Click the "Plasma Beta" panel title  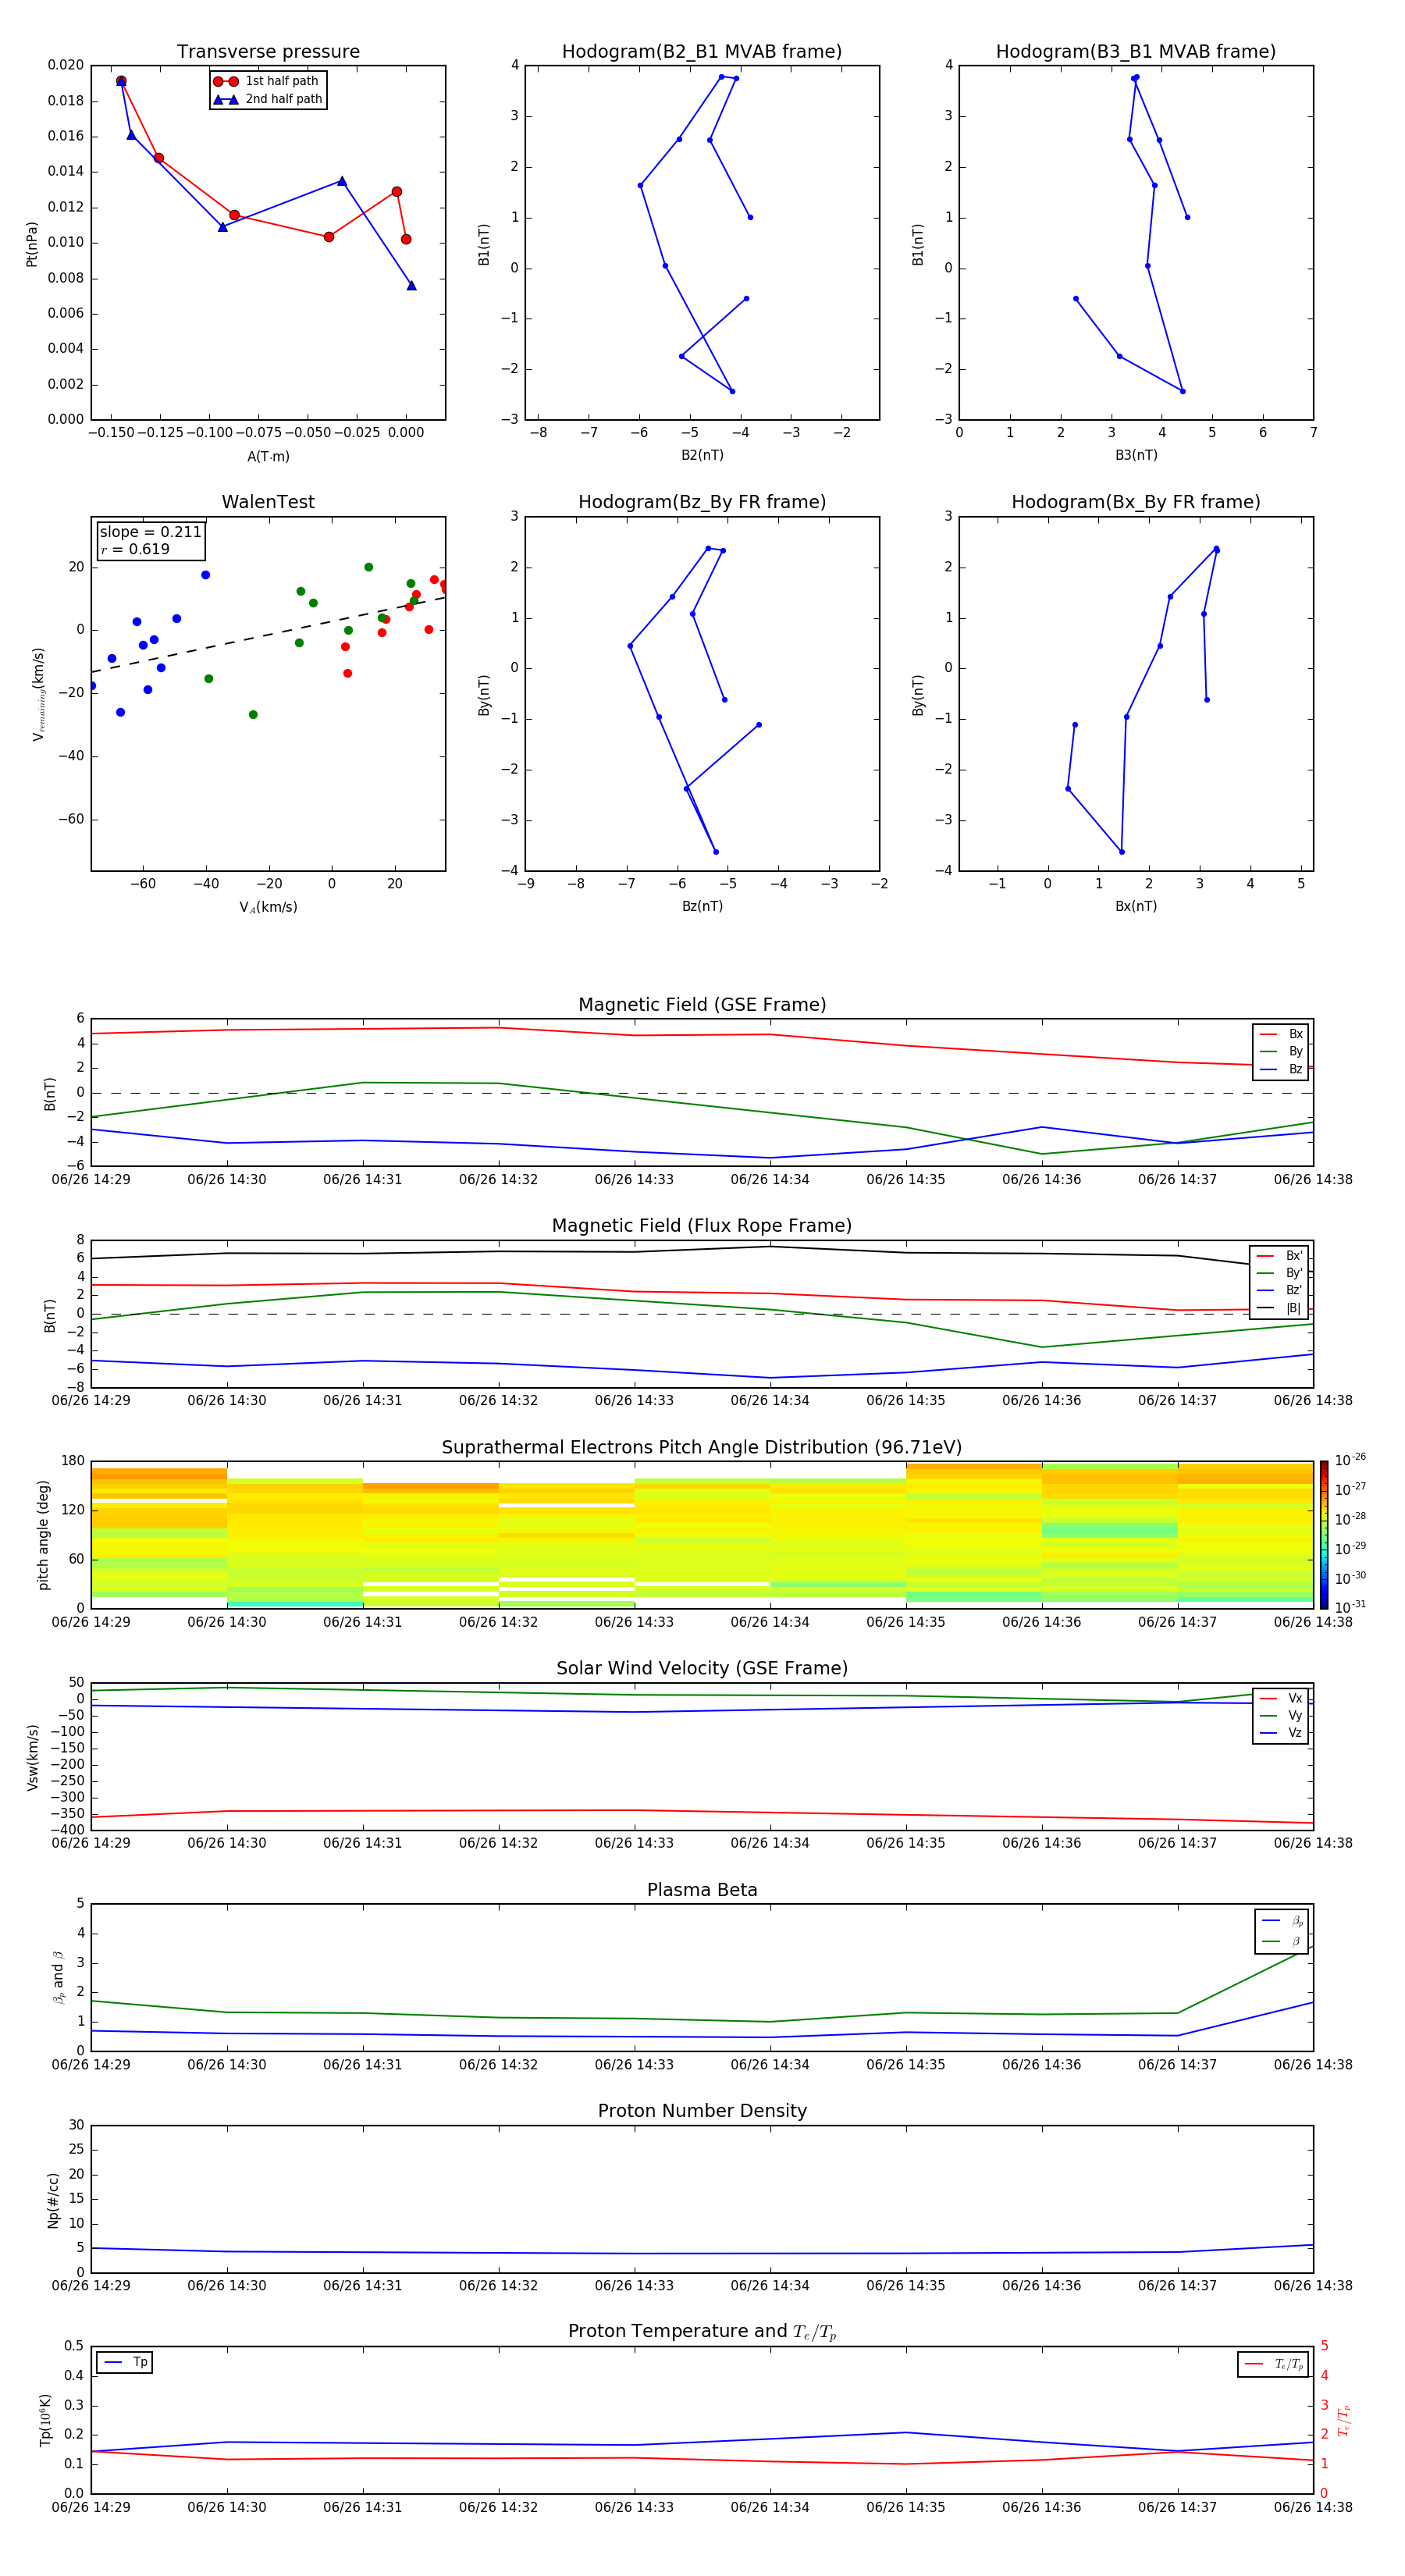pos(702,1890)
